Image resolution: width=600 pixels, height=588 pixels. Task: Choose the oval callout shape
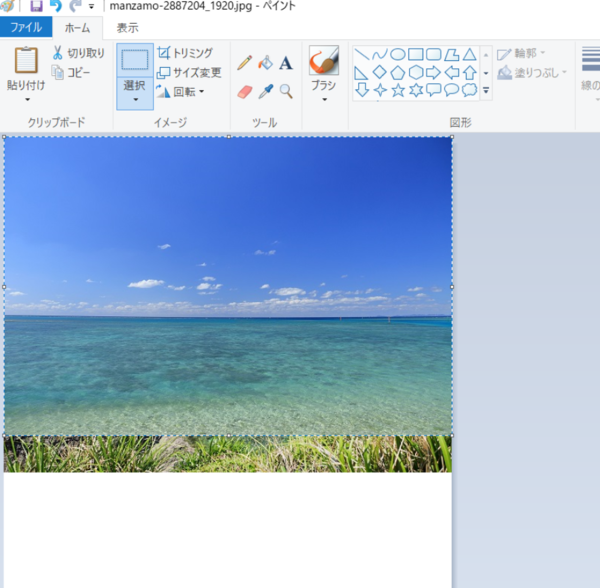[452, 90]
